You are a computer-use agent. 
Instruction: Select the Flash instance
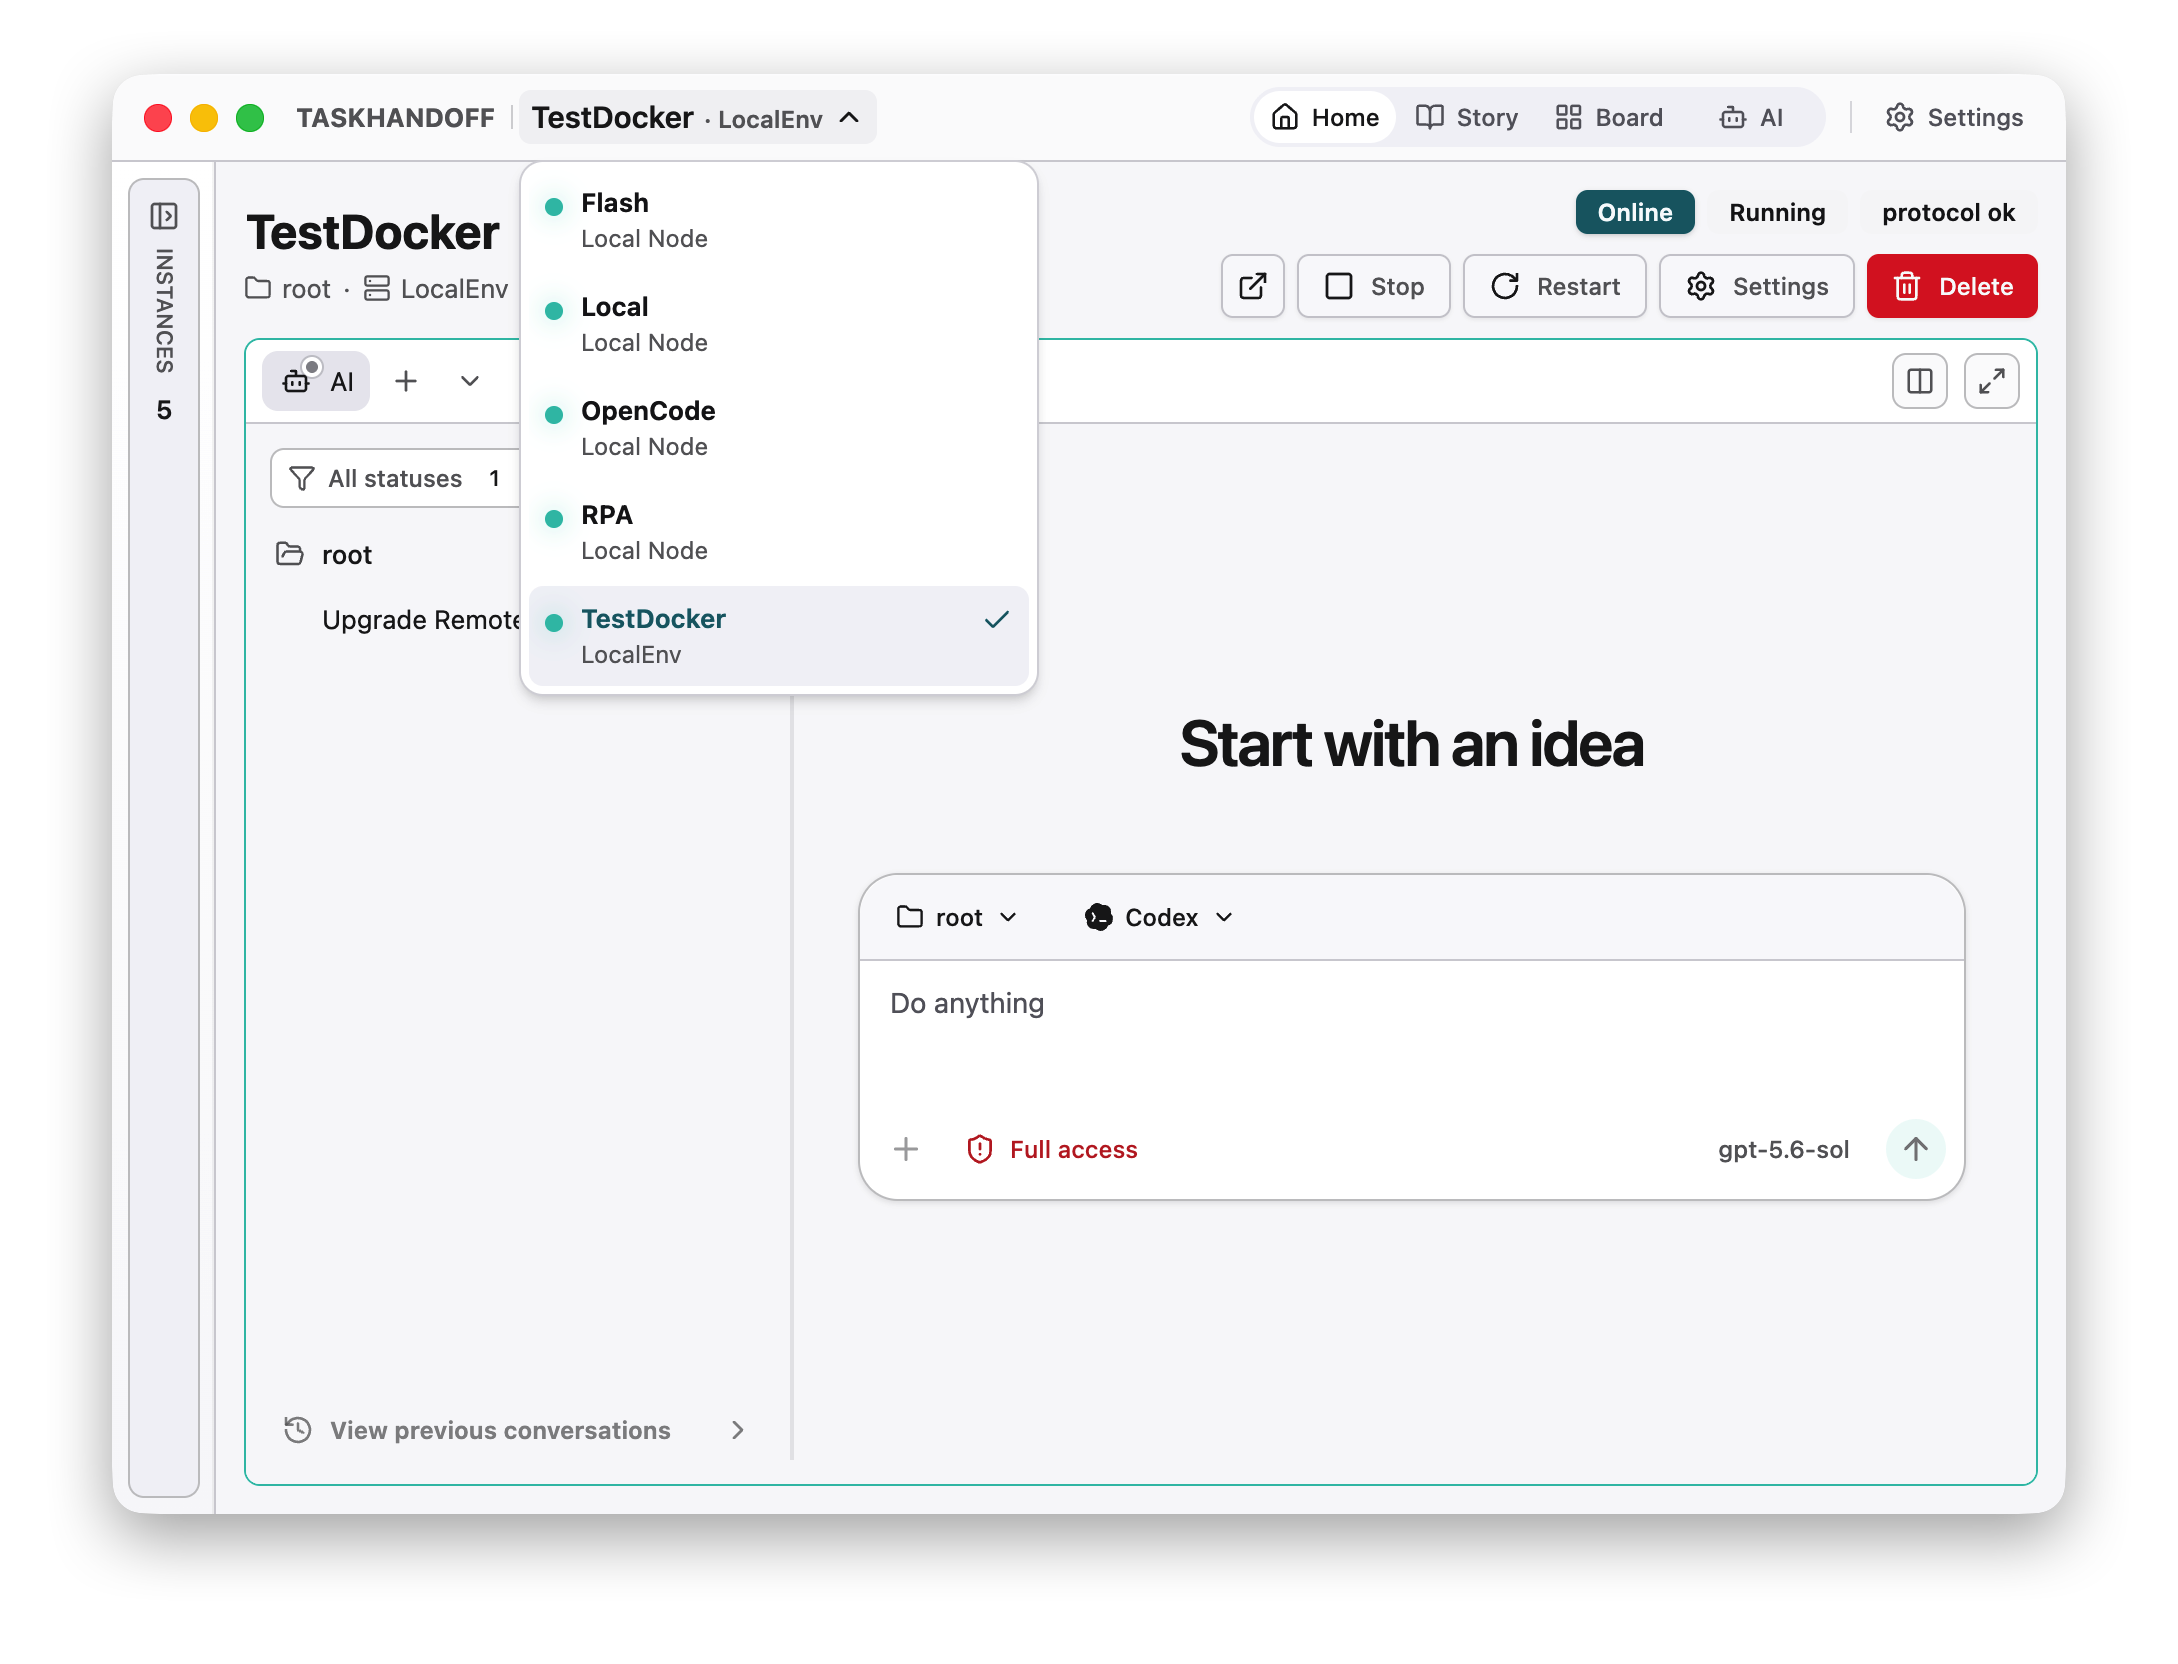pos(779,221)
